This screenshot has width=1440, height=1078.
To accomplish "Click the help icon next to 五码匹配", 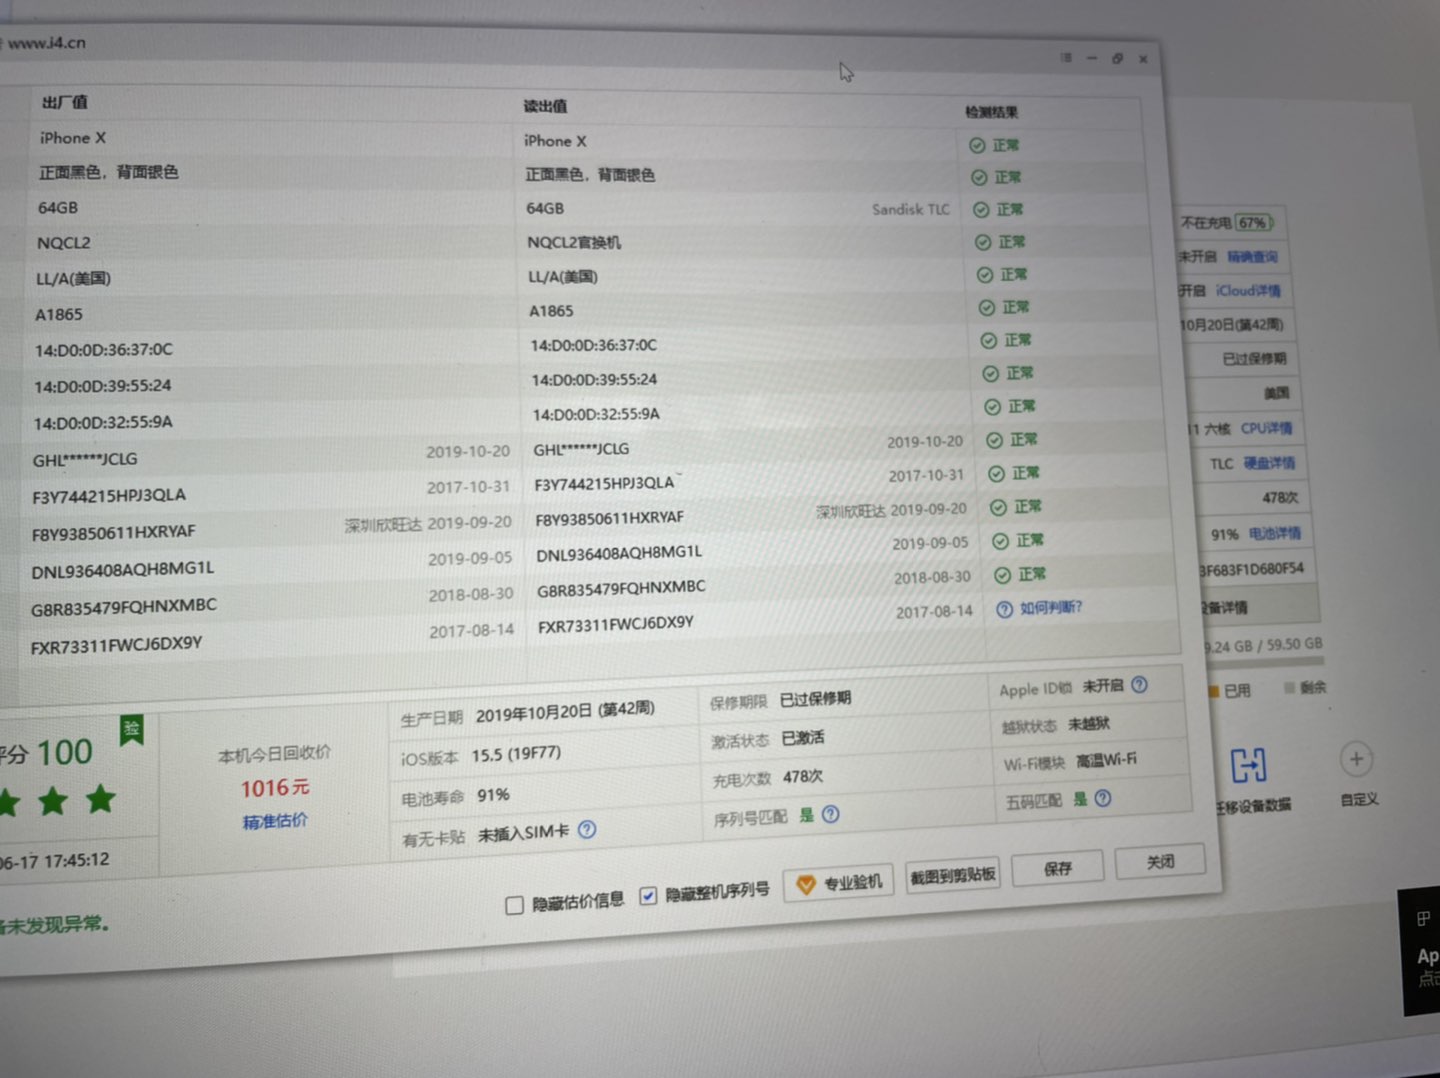I will click(x=1103, y=798).
